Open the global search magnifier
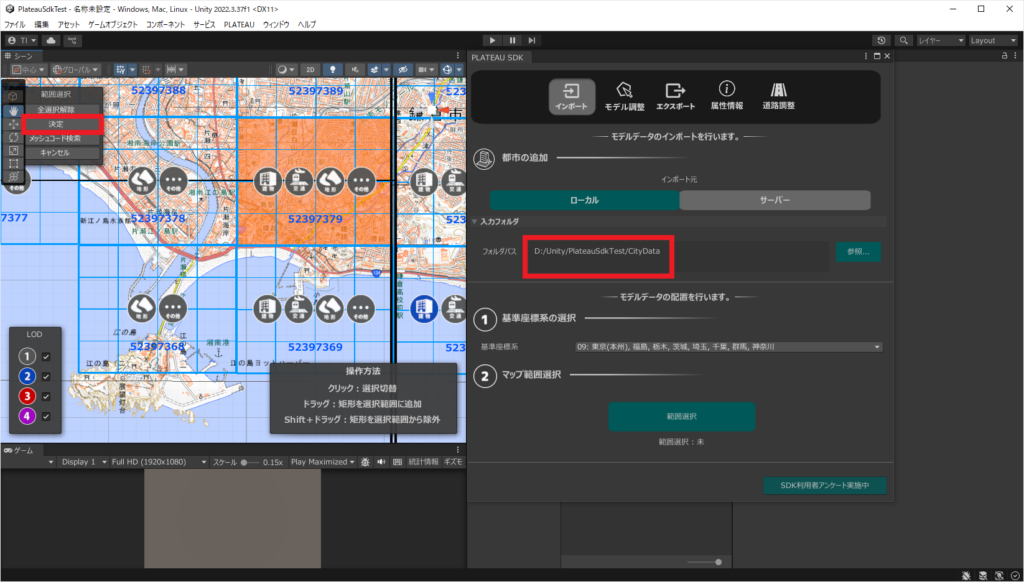This screenshot has height=582, width=1024. 904,40
